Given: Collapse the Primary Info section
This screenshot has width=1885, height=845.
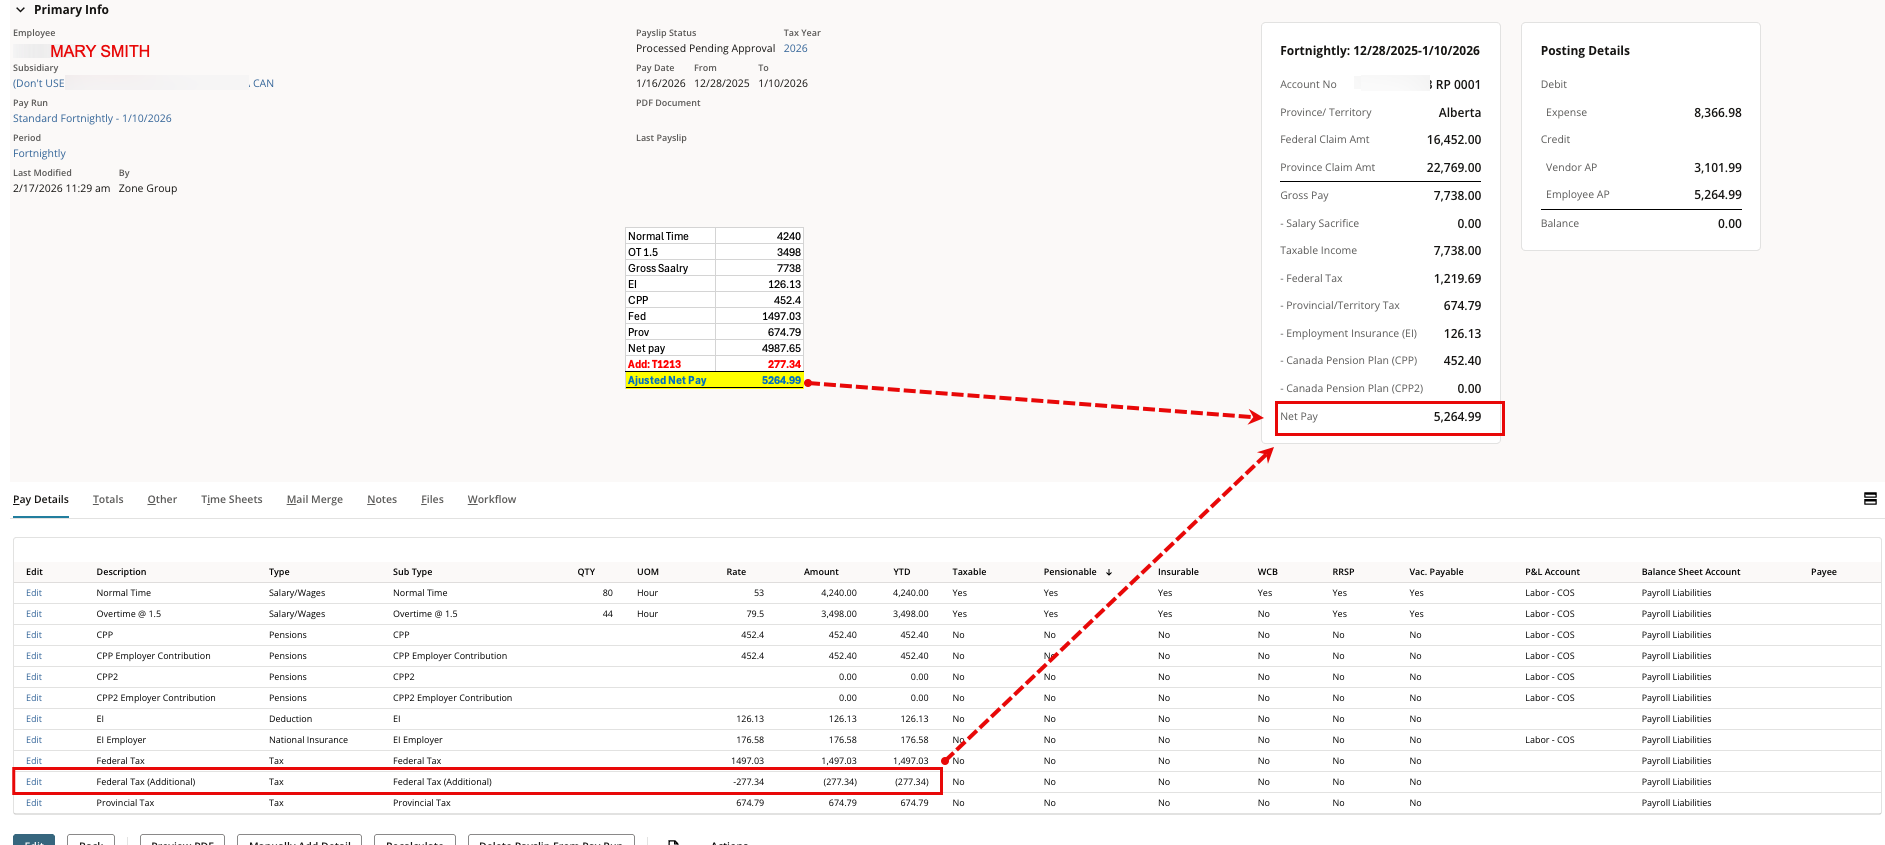Looking at the screenshot, I should 20,10.
